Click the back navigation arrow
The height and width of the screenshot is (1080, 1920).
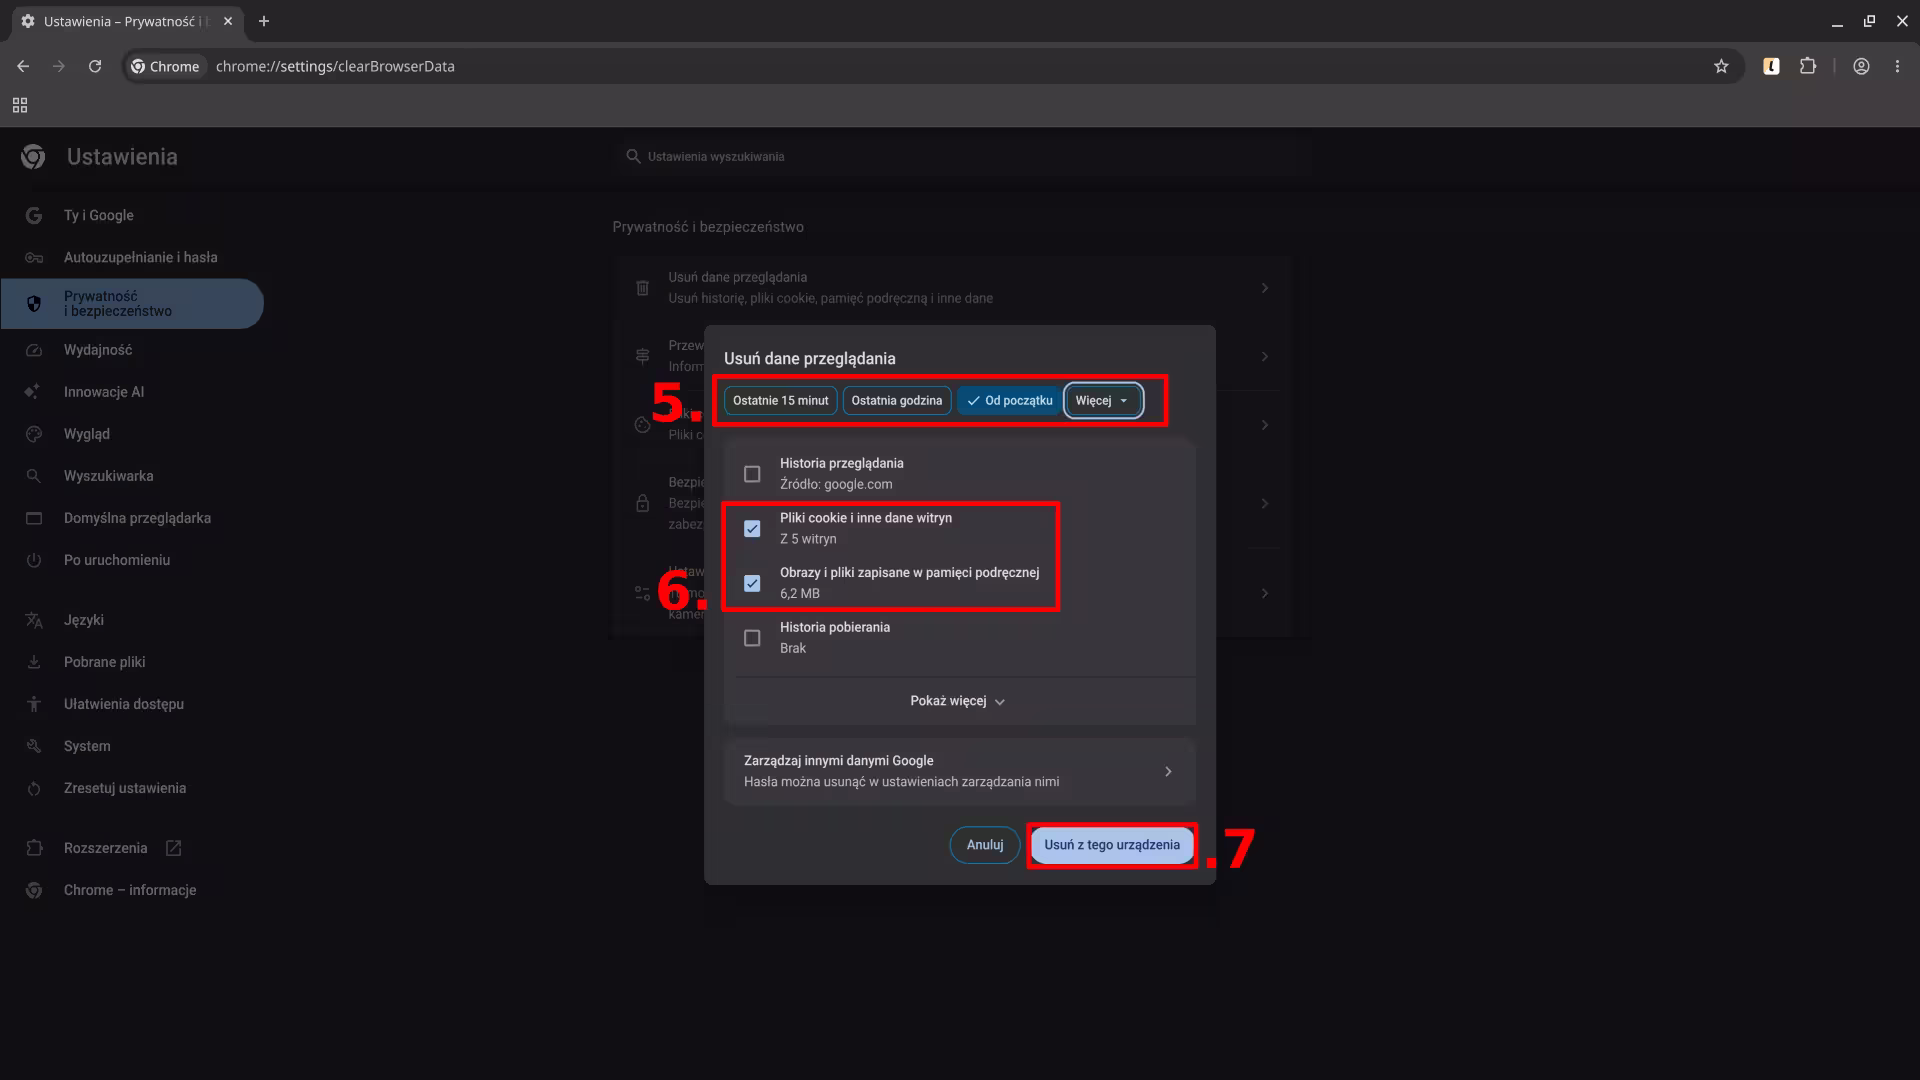tap(23, 66)
